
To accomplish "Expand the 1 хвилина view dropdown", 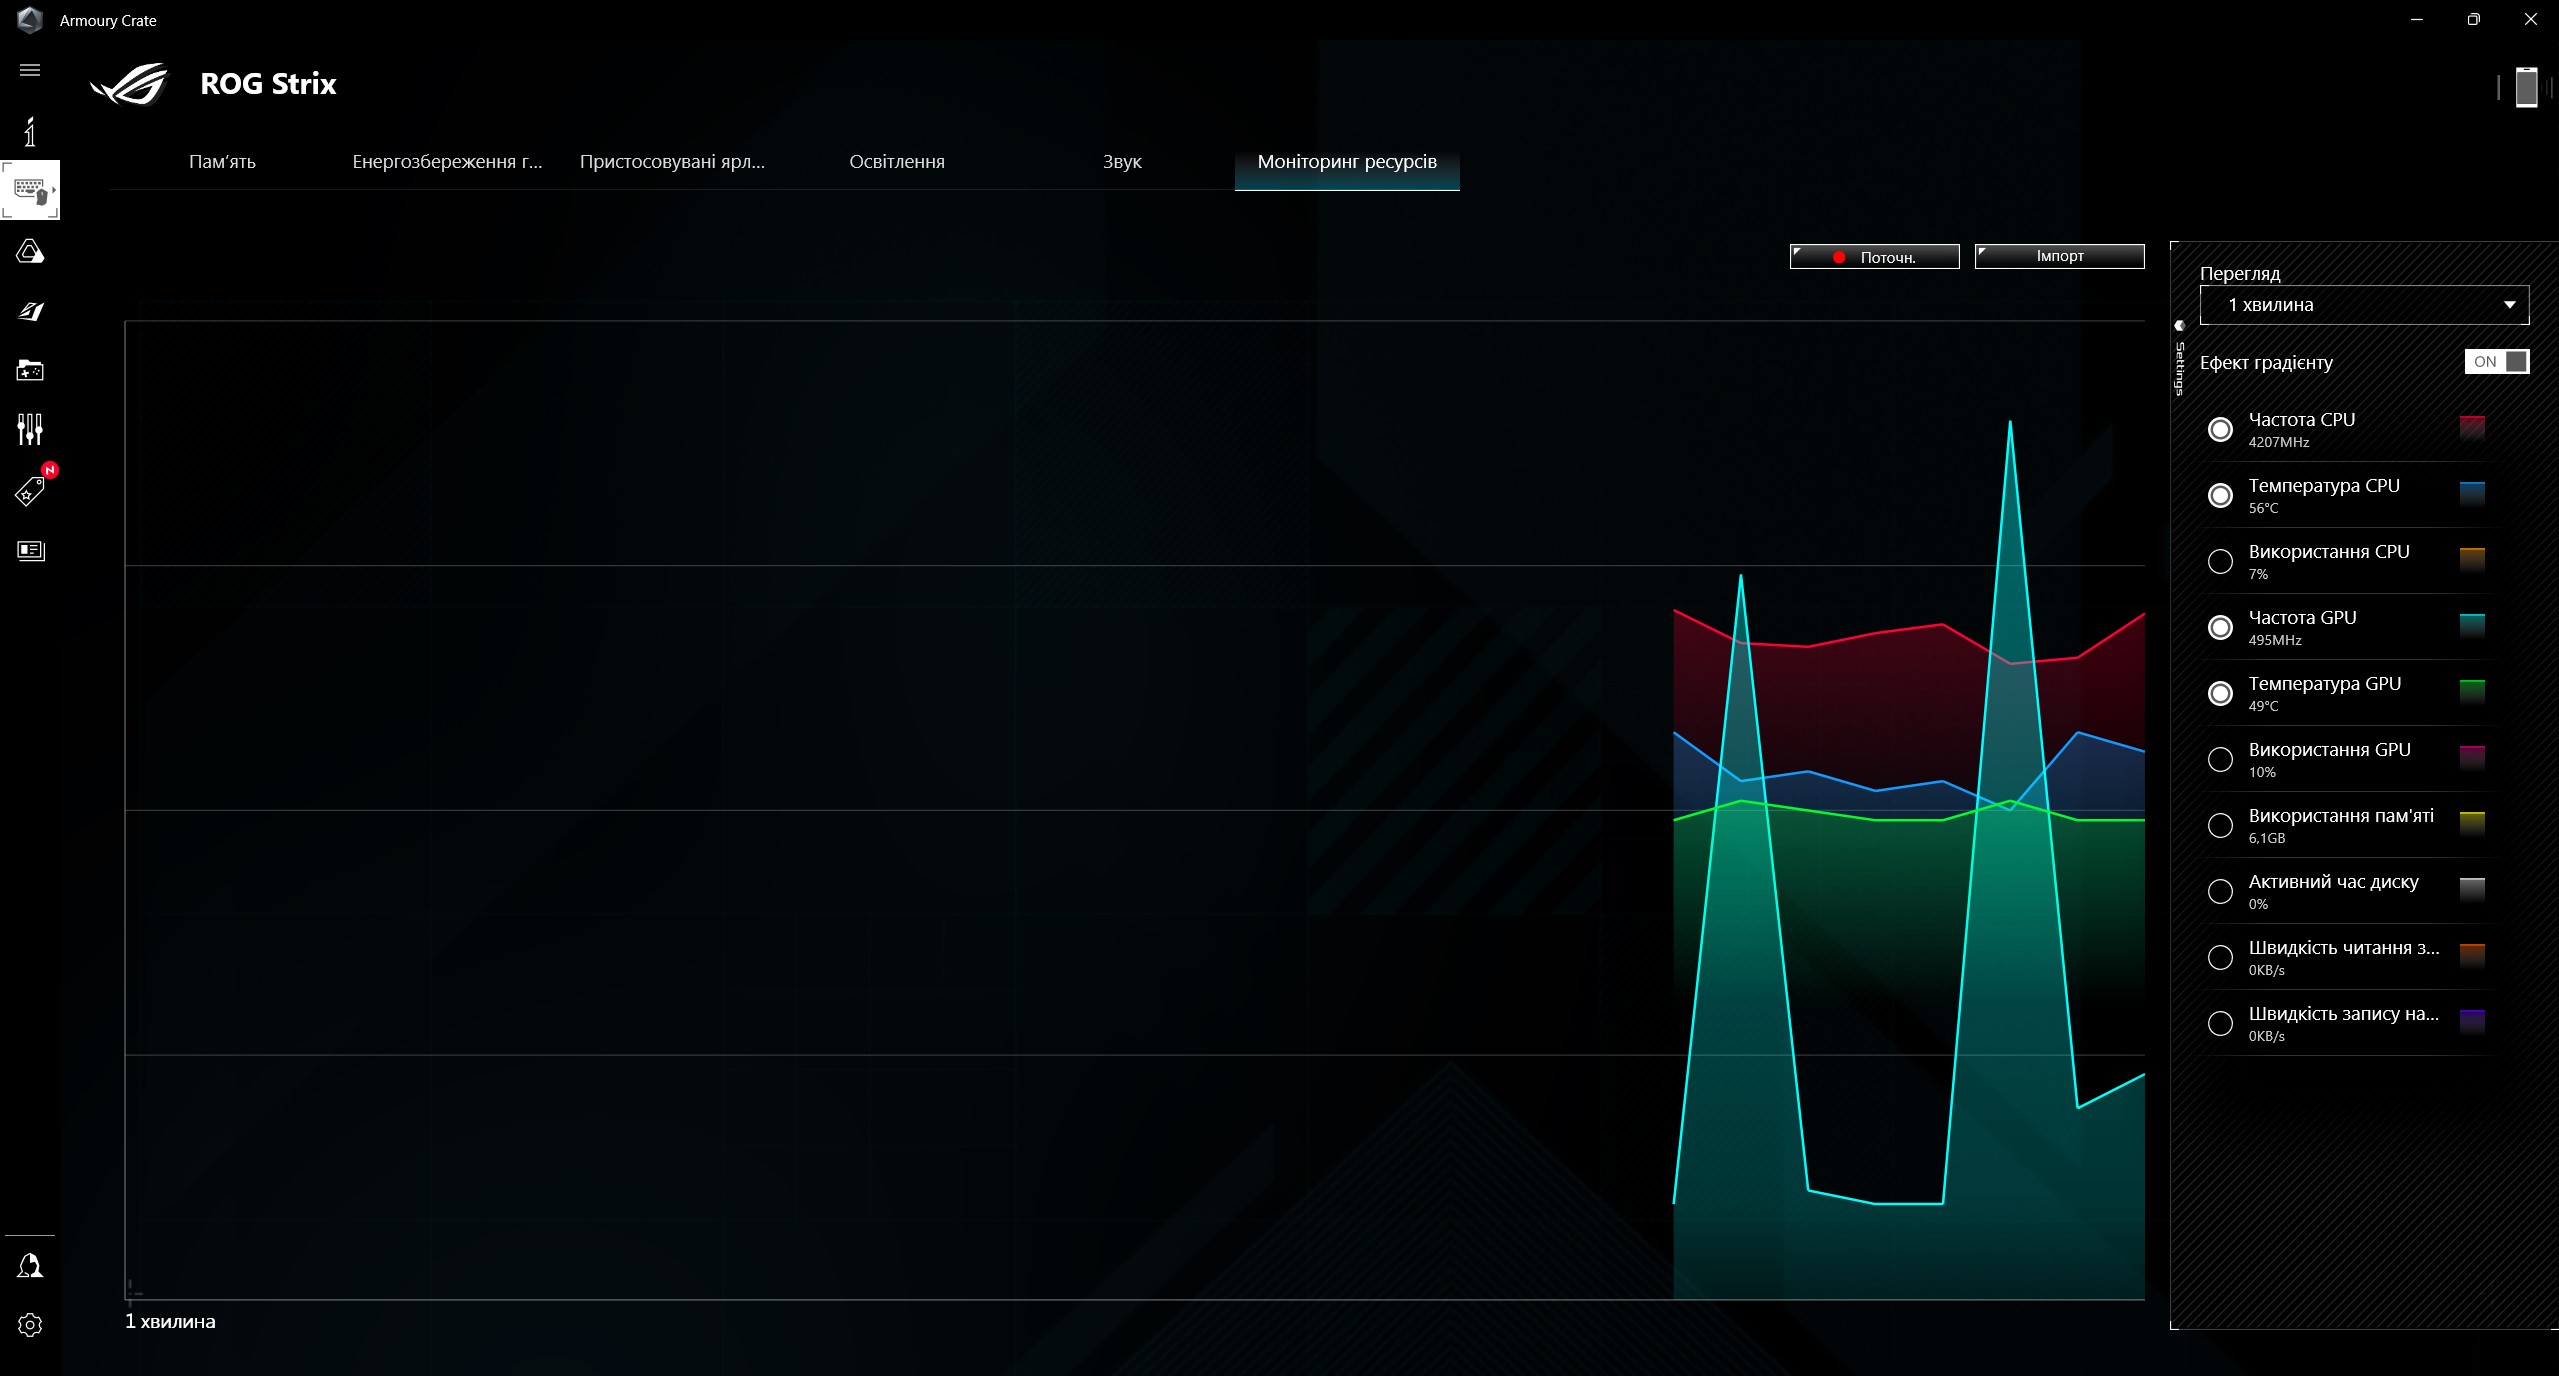I will pos(2364,305).
